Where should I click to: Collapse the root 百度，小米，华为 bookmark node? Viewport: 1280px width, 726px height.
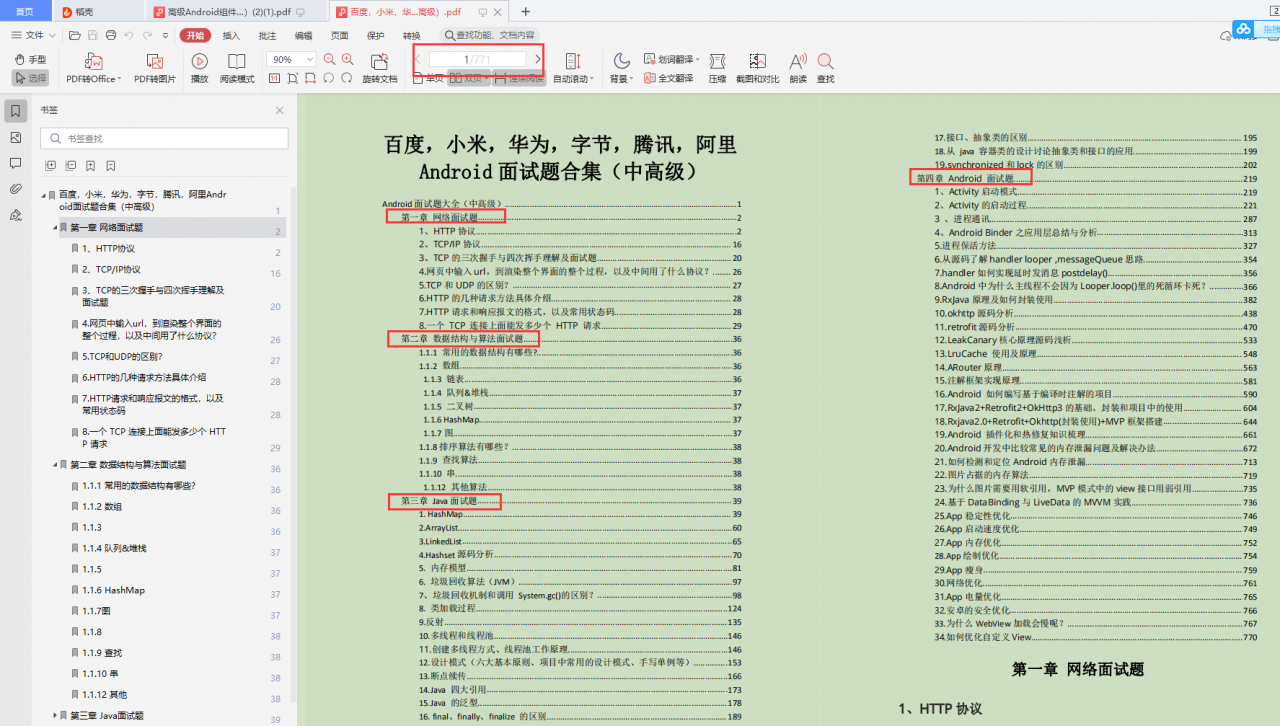click(43, 195)
